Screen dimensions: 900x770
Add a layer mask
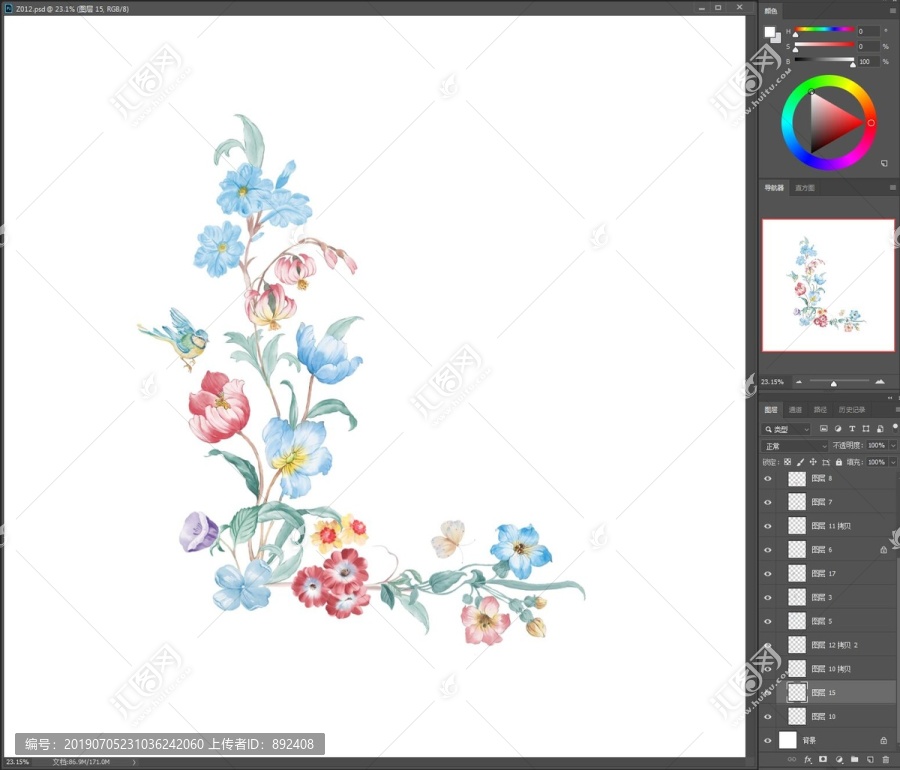coord(823,760)
